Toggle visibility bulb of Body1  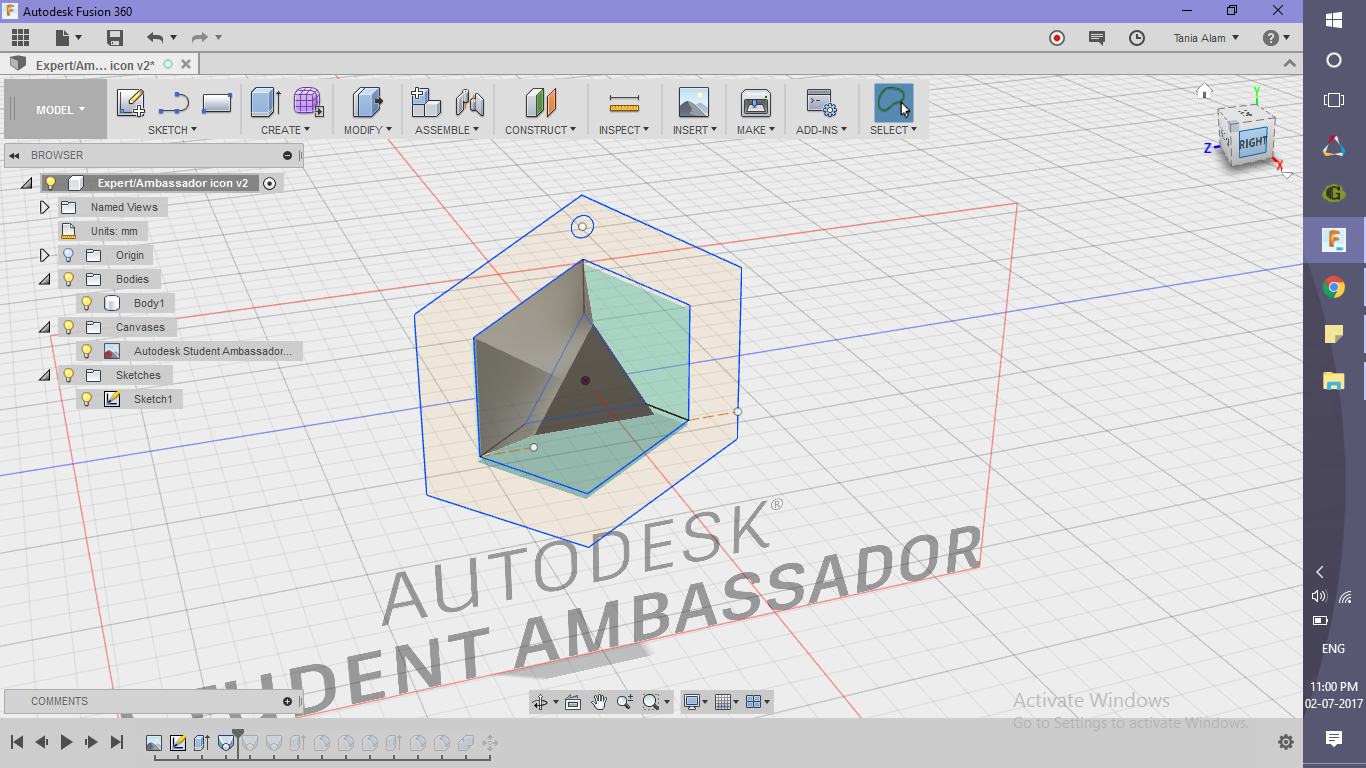[87, 303]
